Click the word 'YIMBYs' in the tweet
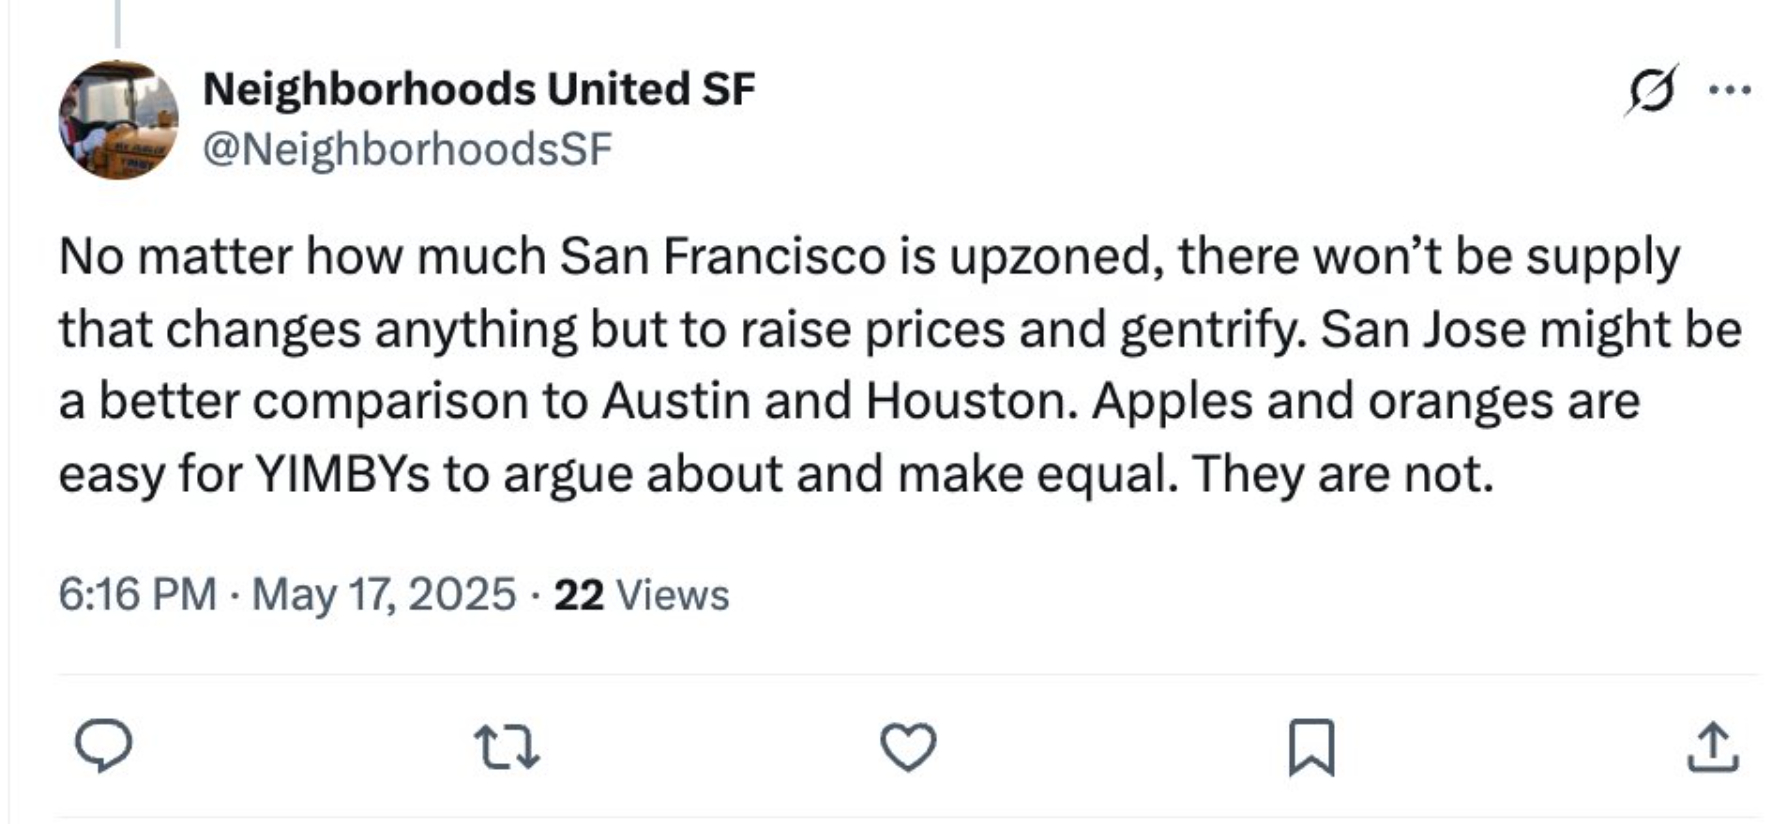 tap(343, 474)
